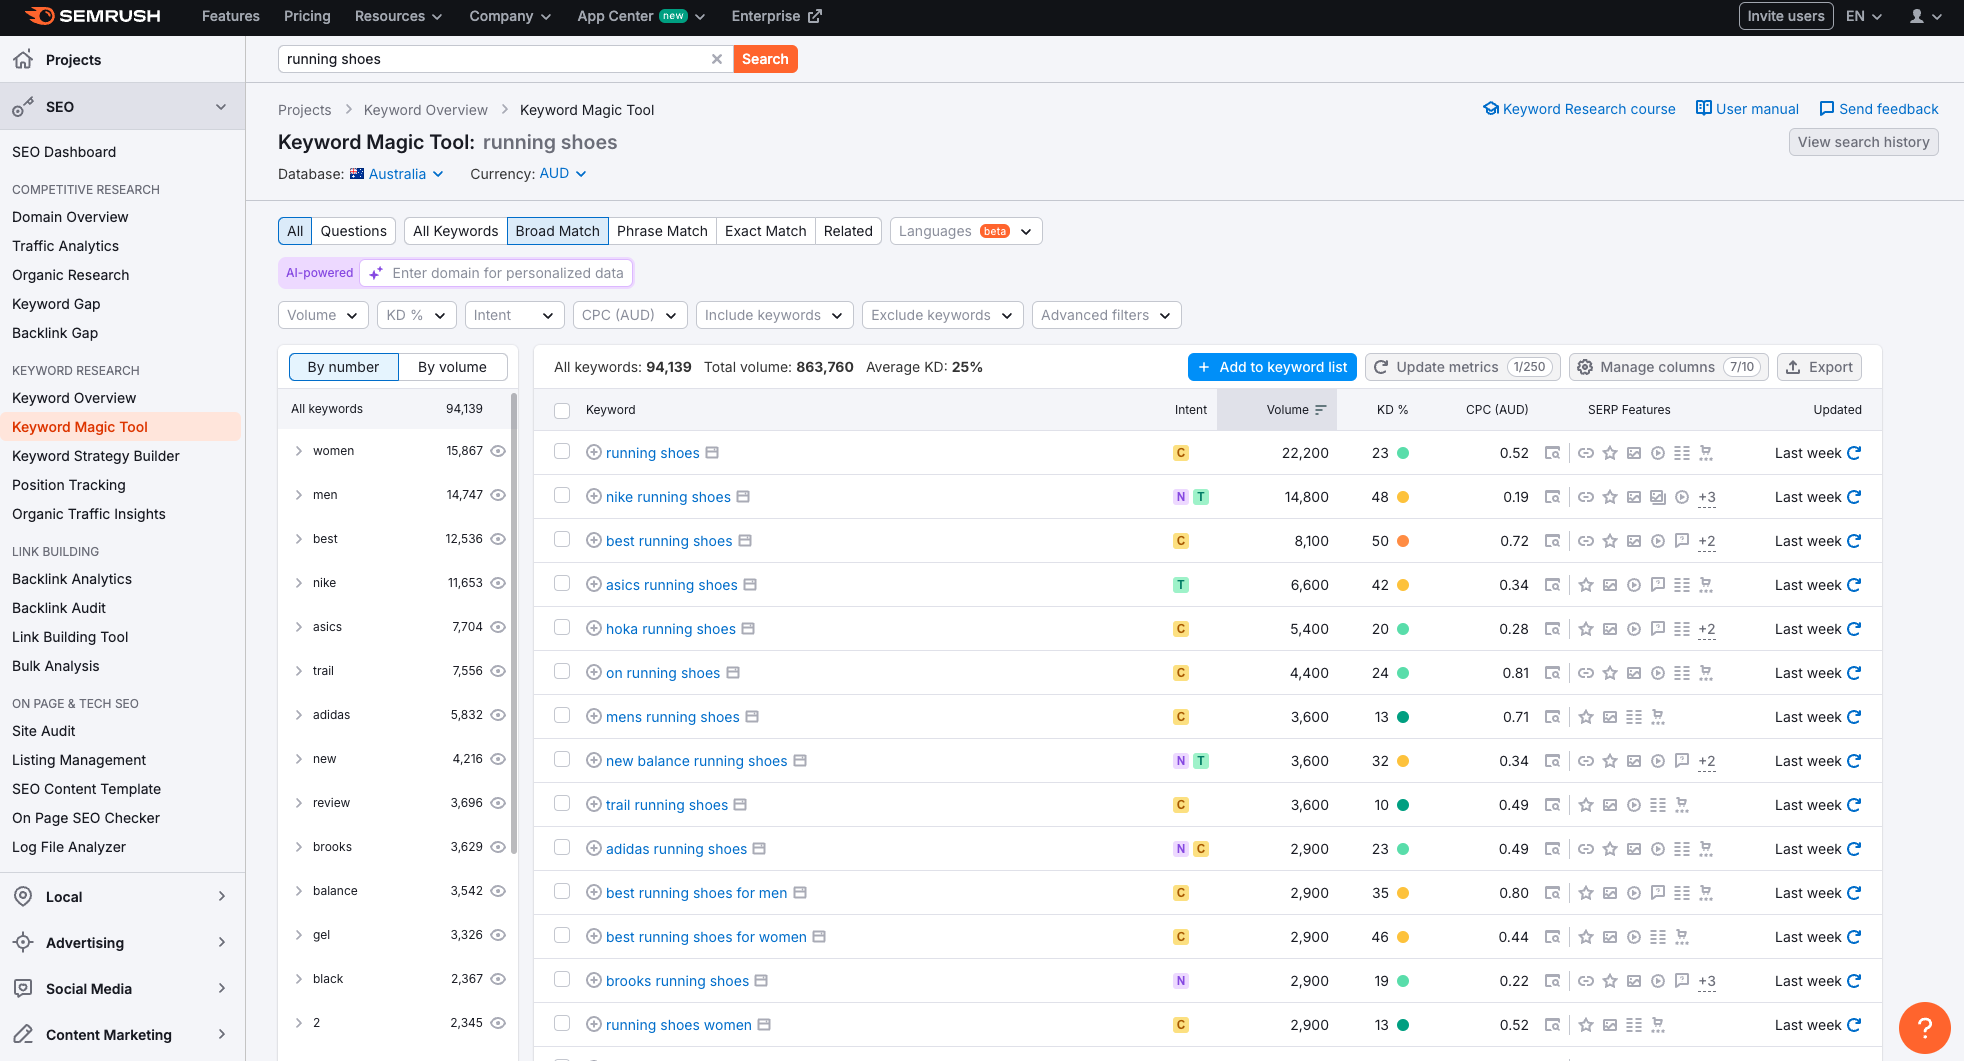Open the KD % filter dropdown
This screenshot has width=1964, height=1061.
(x=416, y=315)
